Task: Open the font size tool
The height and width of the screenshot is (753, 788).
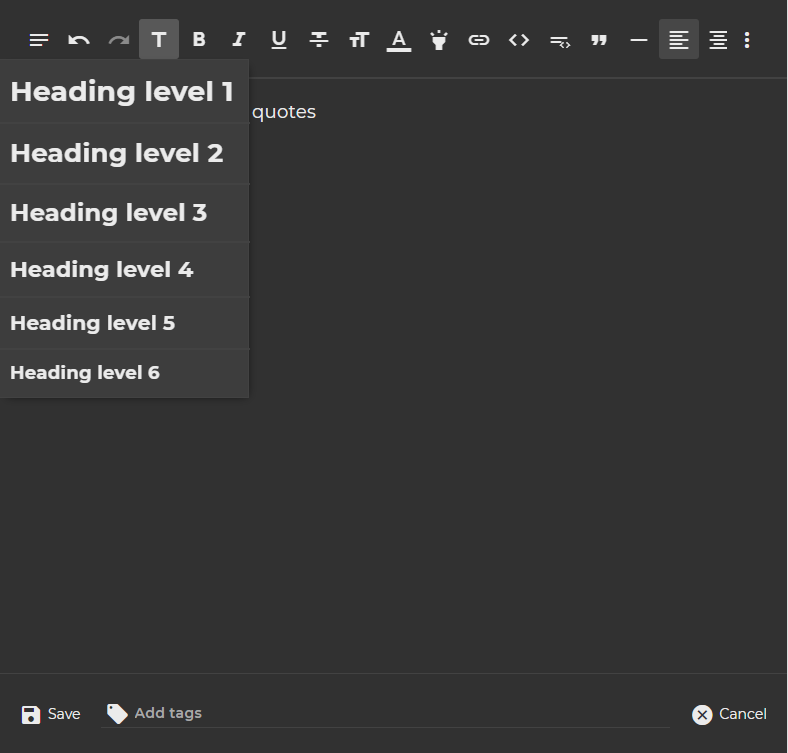Action: coord(359,40)
